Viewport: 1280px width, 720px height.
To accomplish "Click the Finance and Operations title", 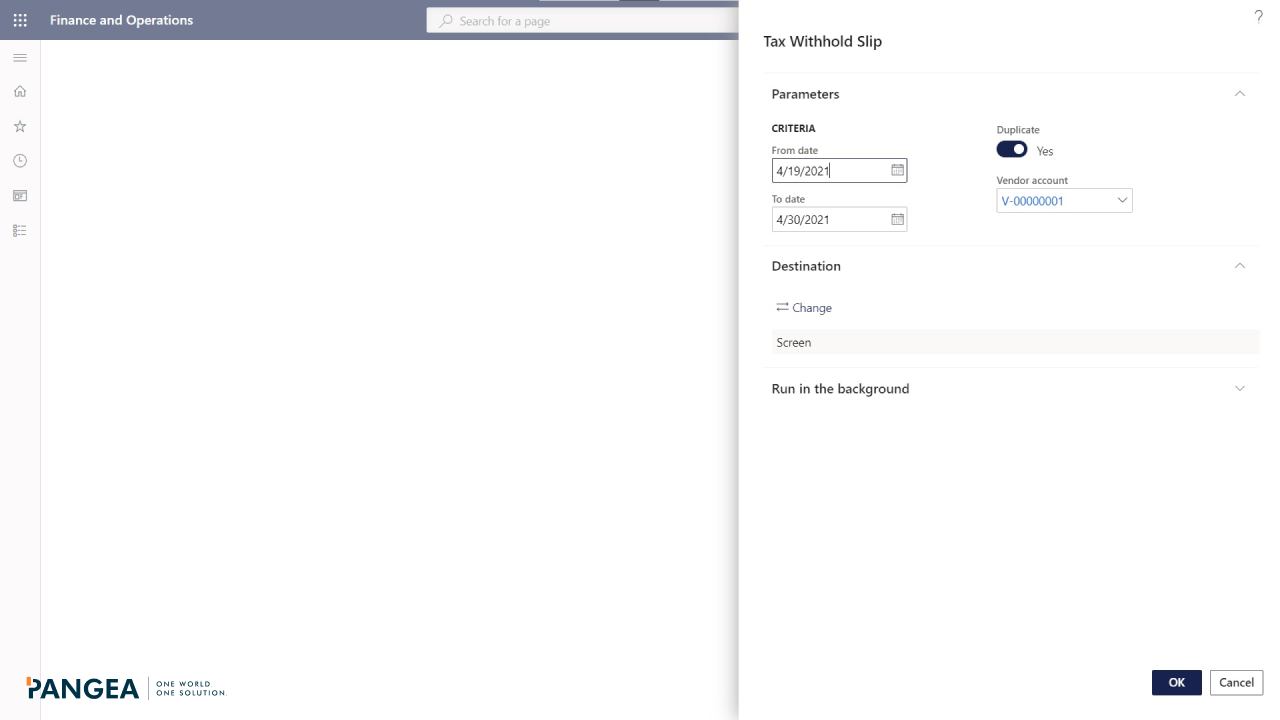I will point(122,20).
